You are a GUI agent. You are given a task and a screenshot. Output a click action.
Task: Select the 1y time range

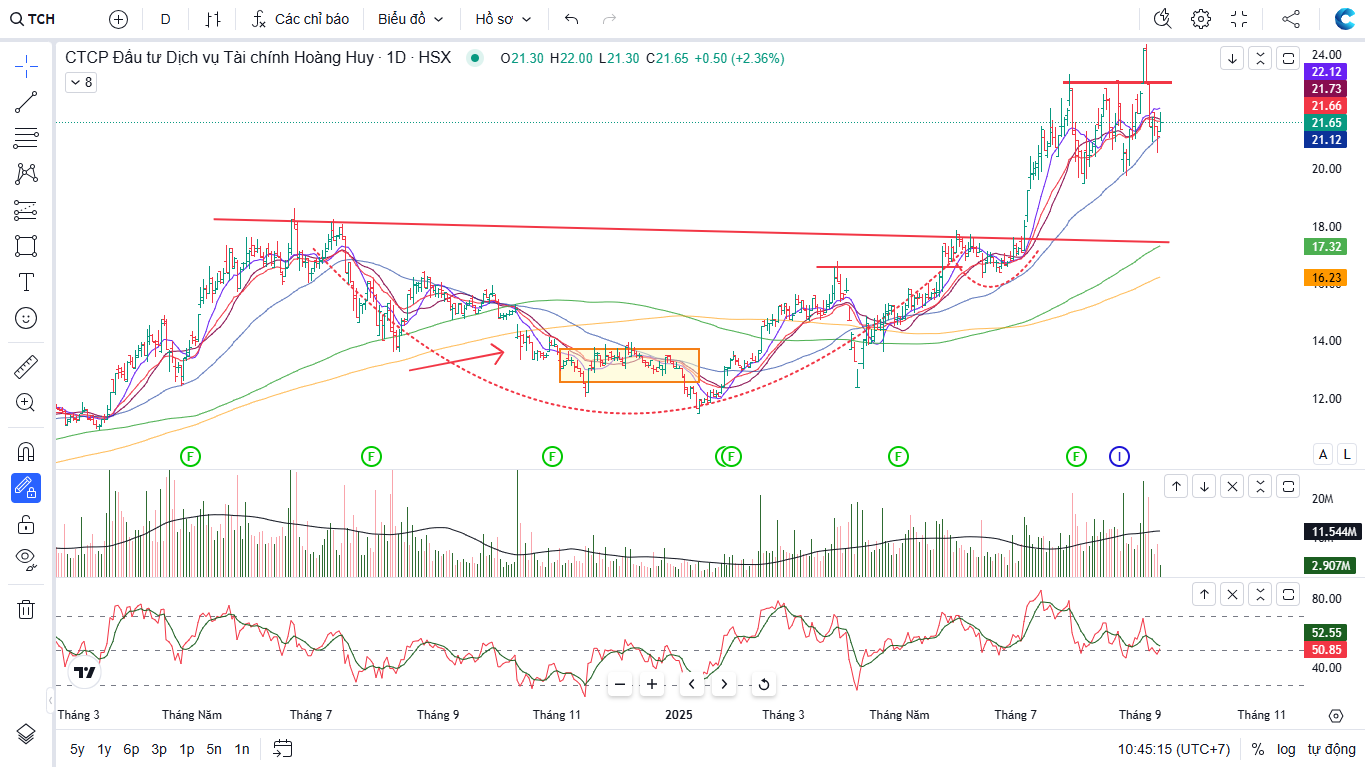click(x=104, y=748)
